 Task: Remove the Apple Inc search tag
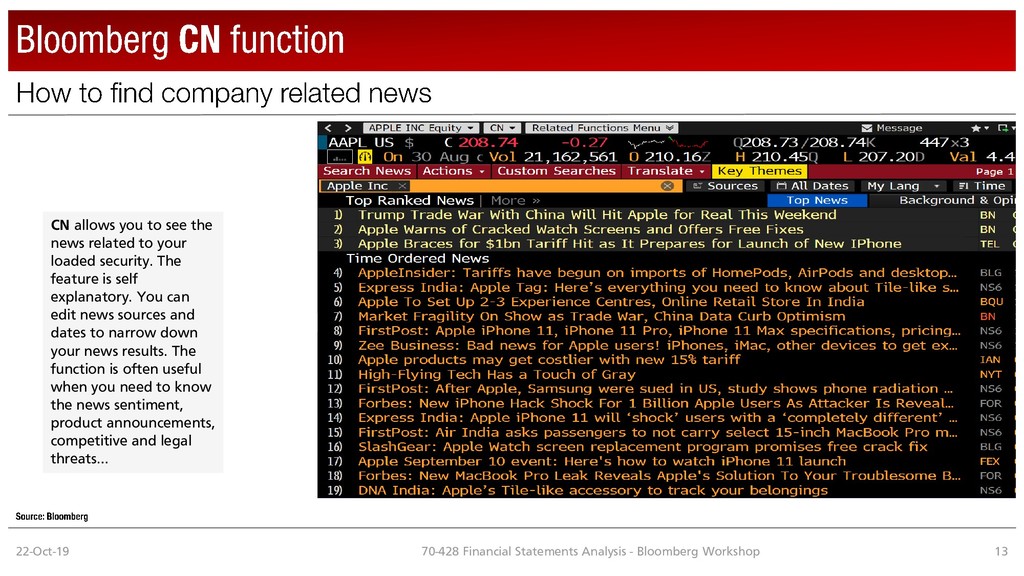[x=403, y=186]
